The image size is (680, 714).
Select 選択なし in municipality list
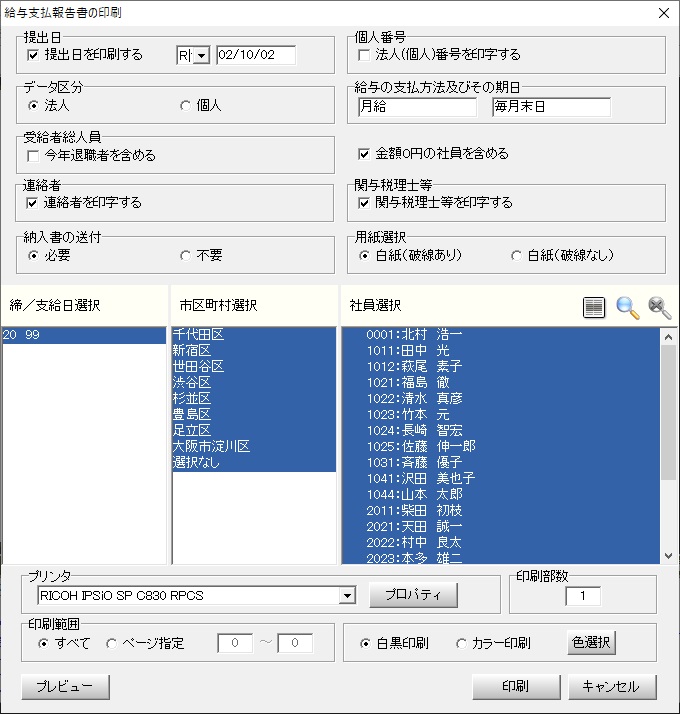[x=254, y=463]
